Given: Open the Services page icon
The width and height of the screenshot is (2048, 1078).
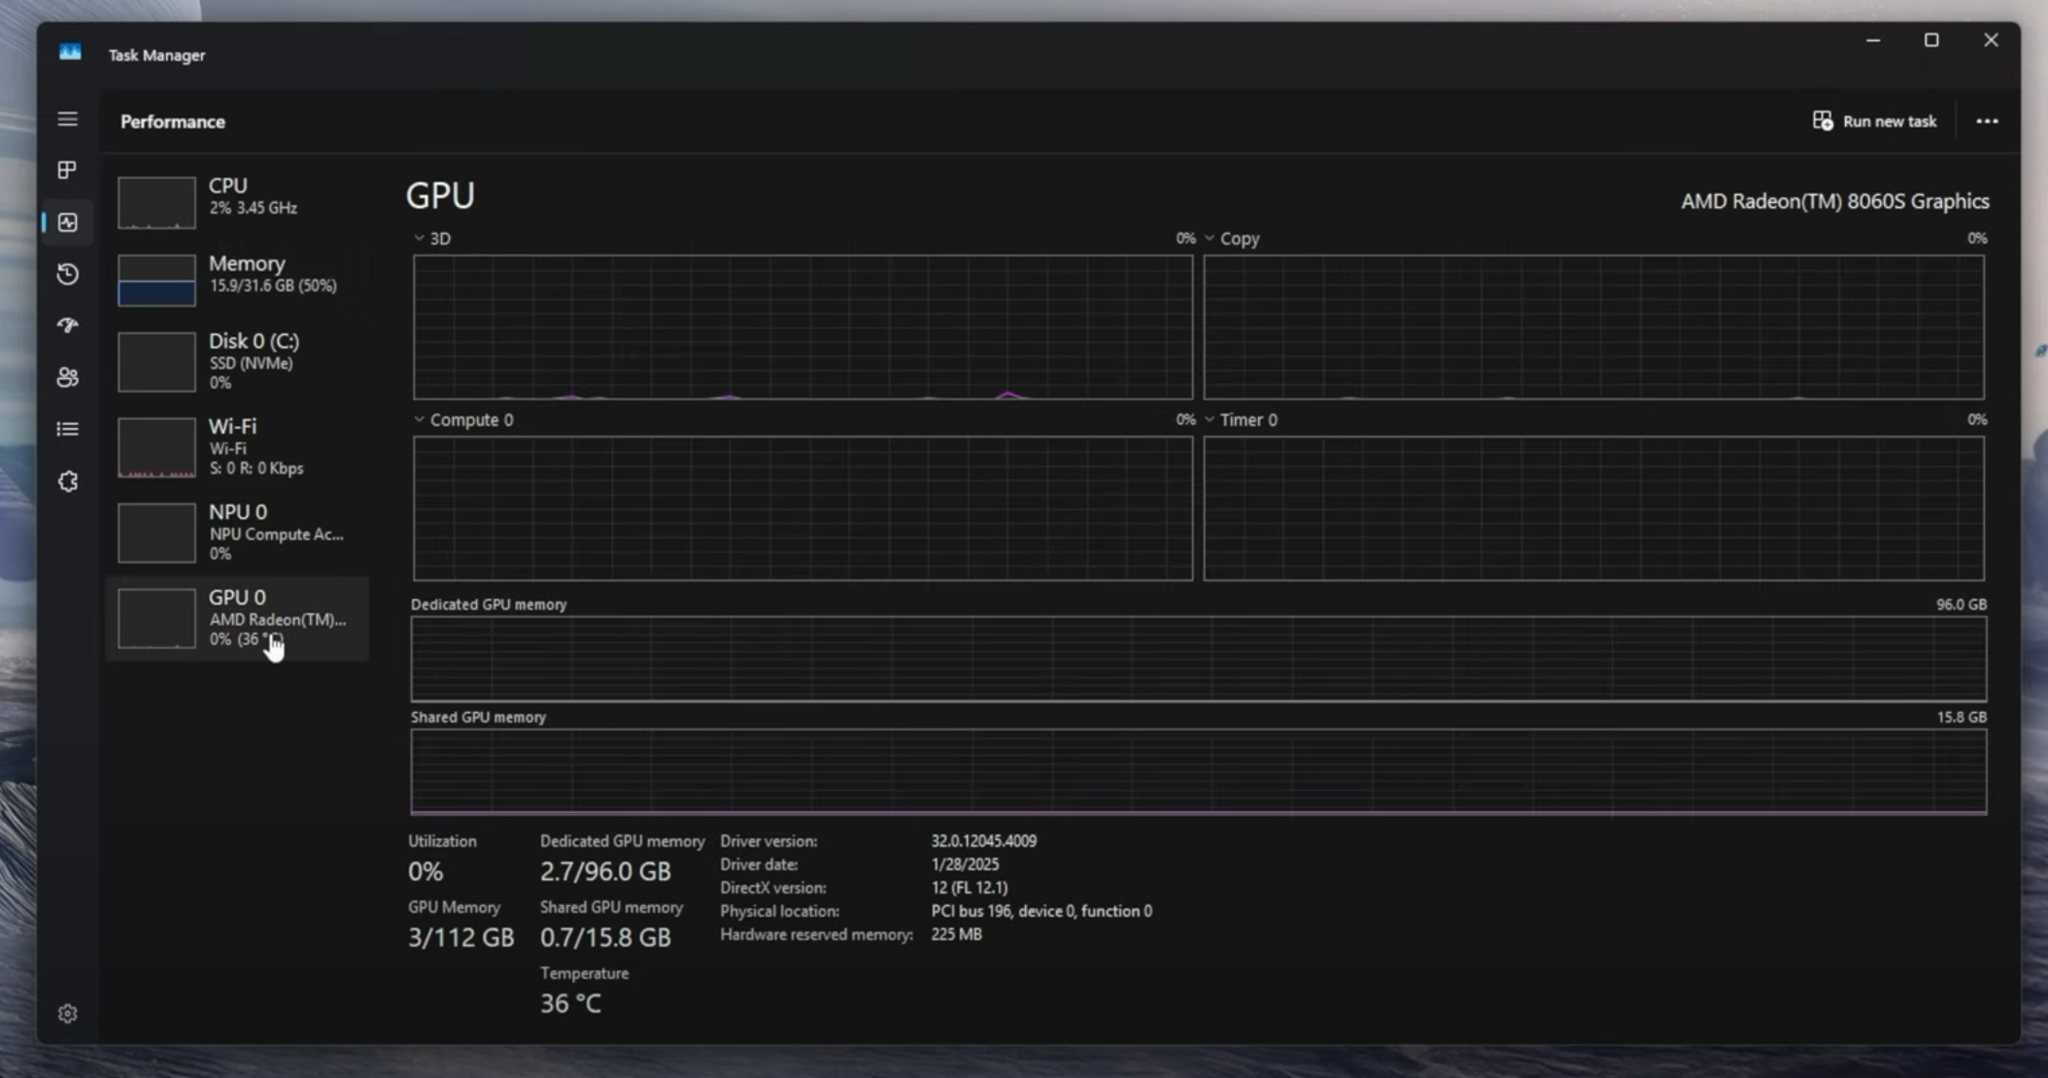Looking at the screenshot, I should [67, 481].
